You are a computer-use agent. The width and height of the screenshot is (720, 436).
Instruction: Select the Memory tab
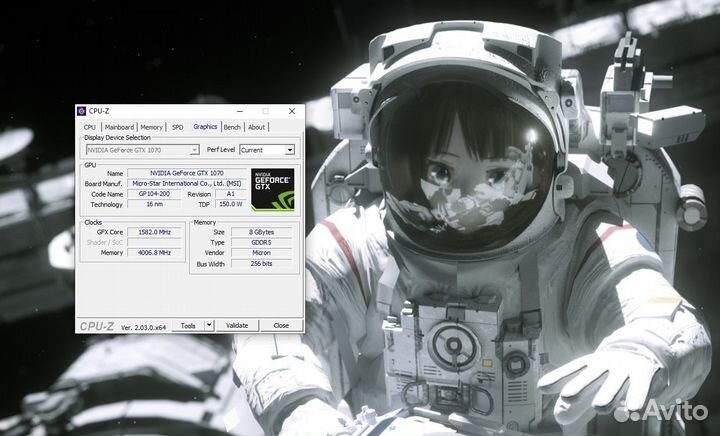tap(151, 127)
